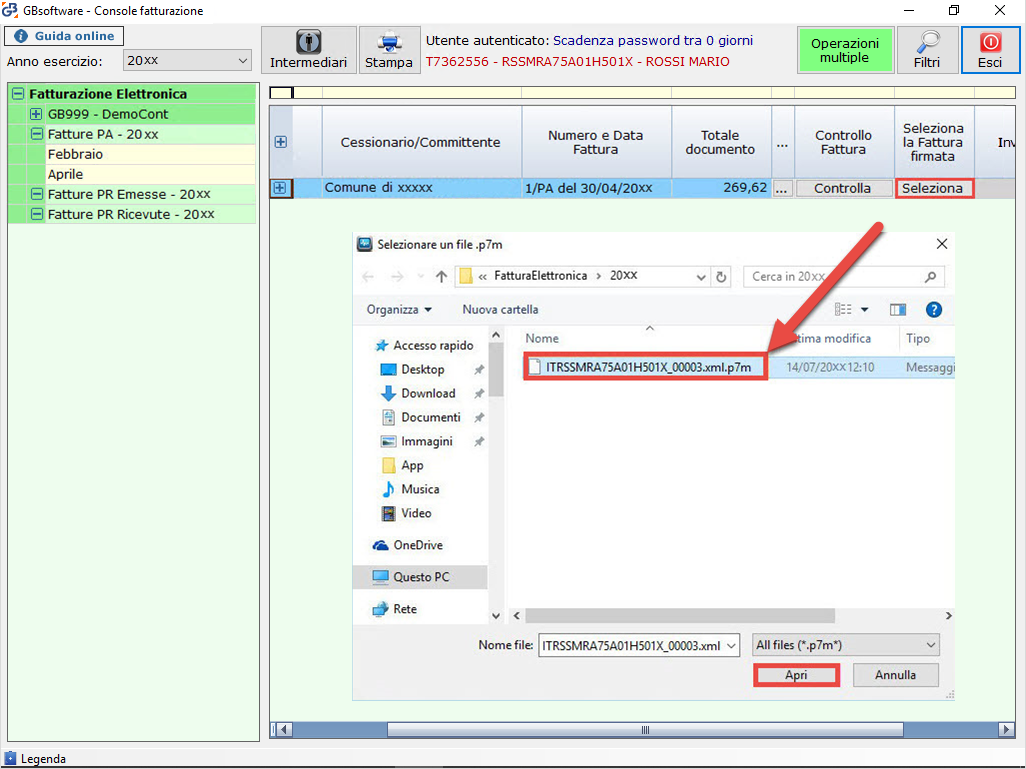Select Questo PC in navigation pane
Screen dimensions: 1026x769
[x=420, y=577]
